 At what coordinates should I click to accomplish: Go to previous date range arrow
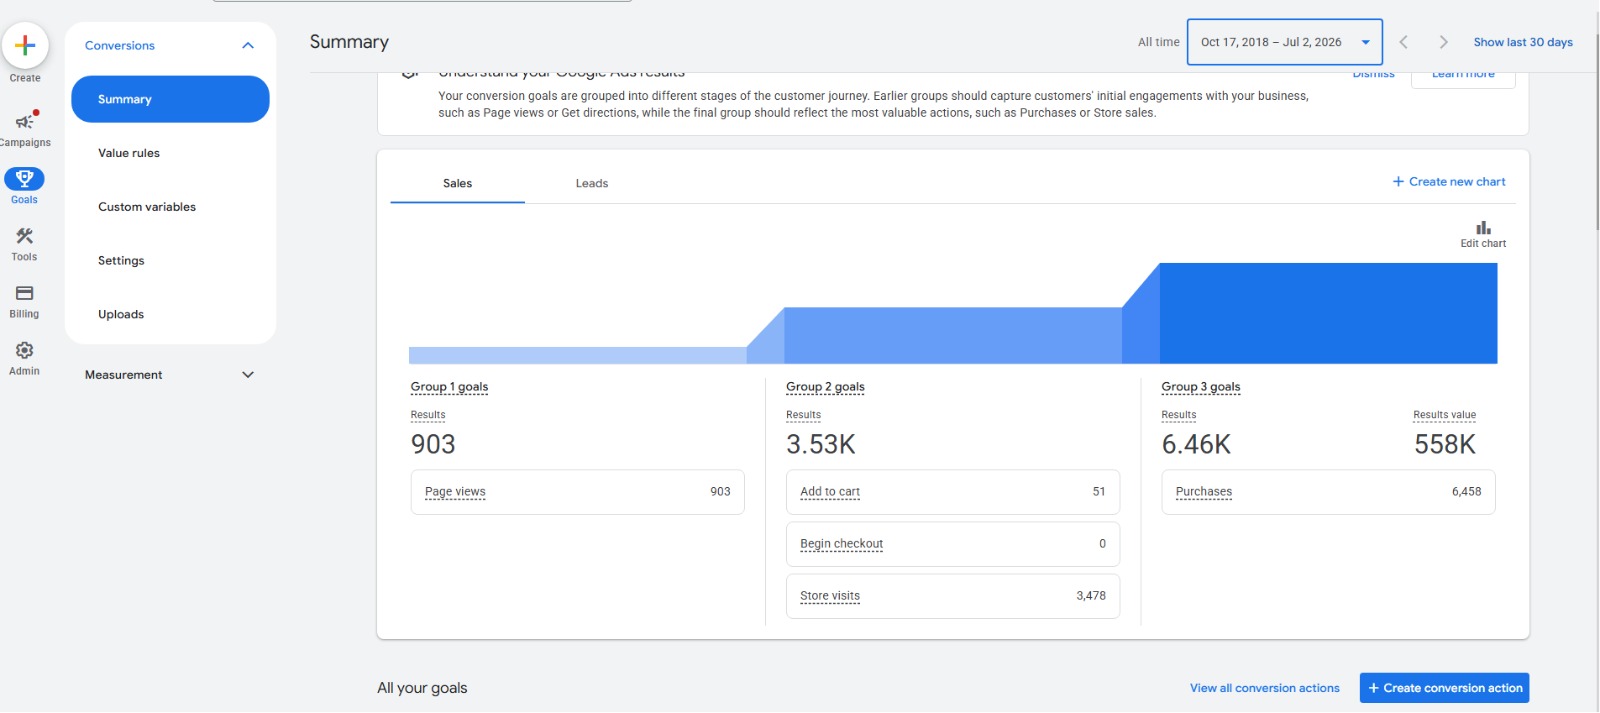[x=1403, y=42]
